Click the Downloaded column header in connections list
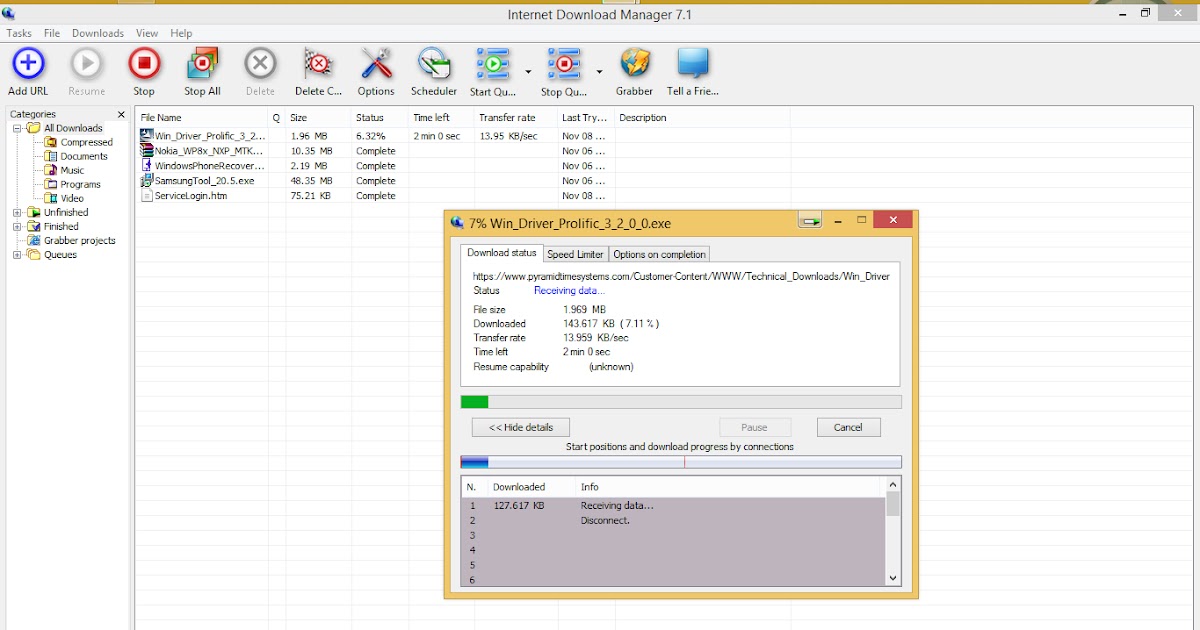1200x630 pixels. click(531, 487)
